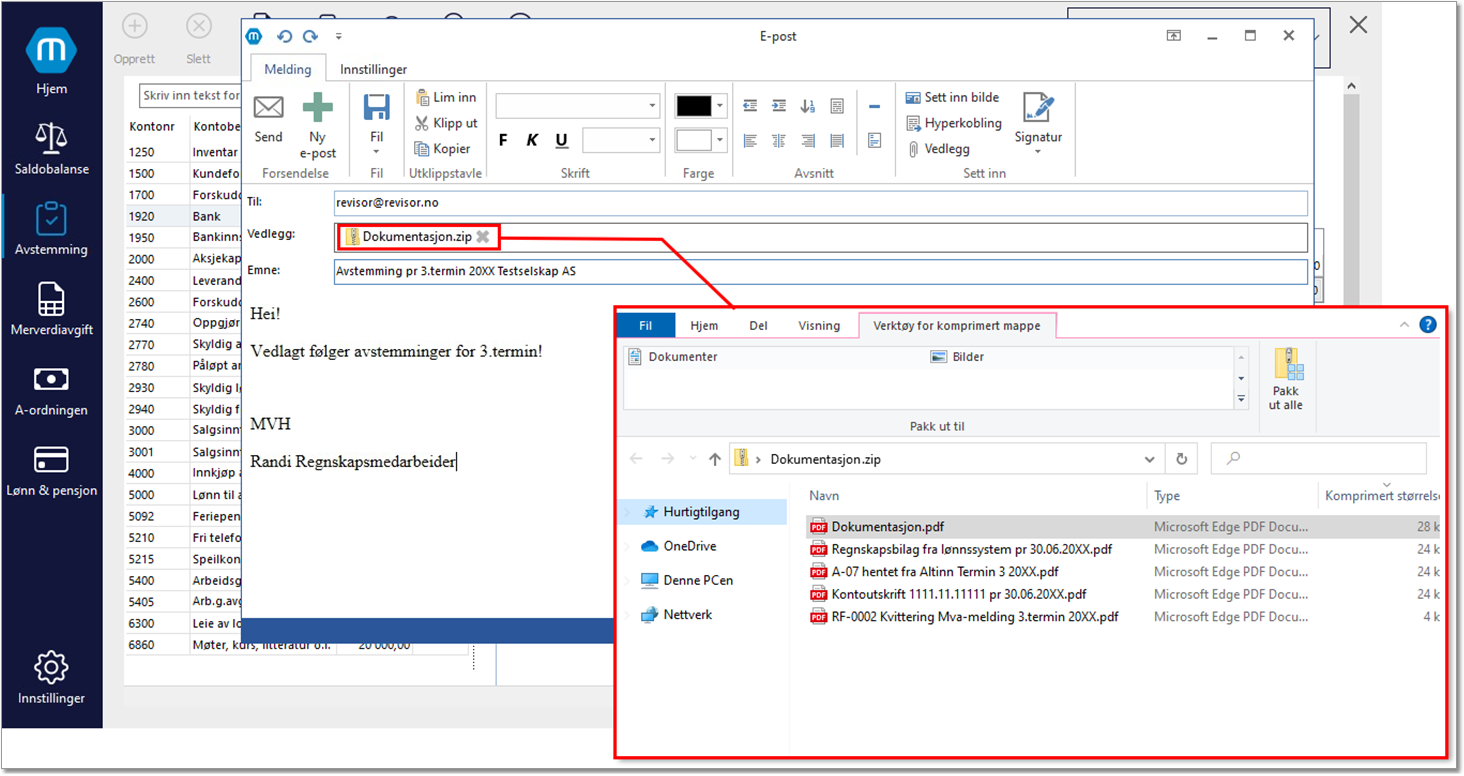Click Sett inn bilde

952,97
